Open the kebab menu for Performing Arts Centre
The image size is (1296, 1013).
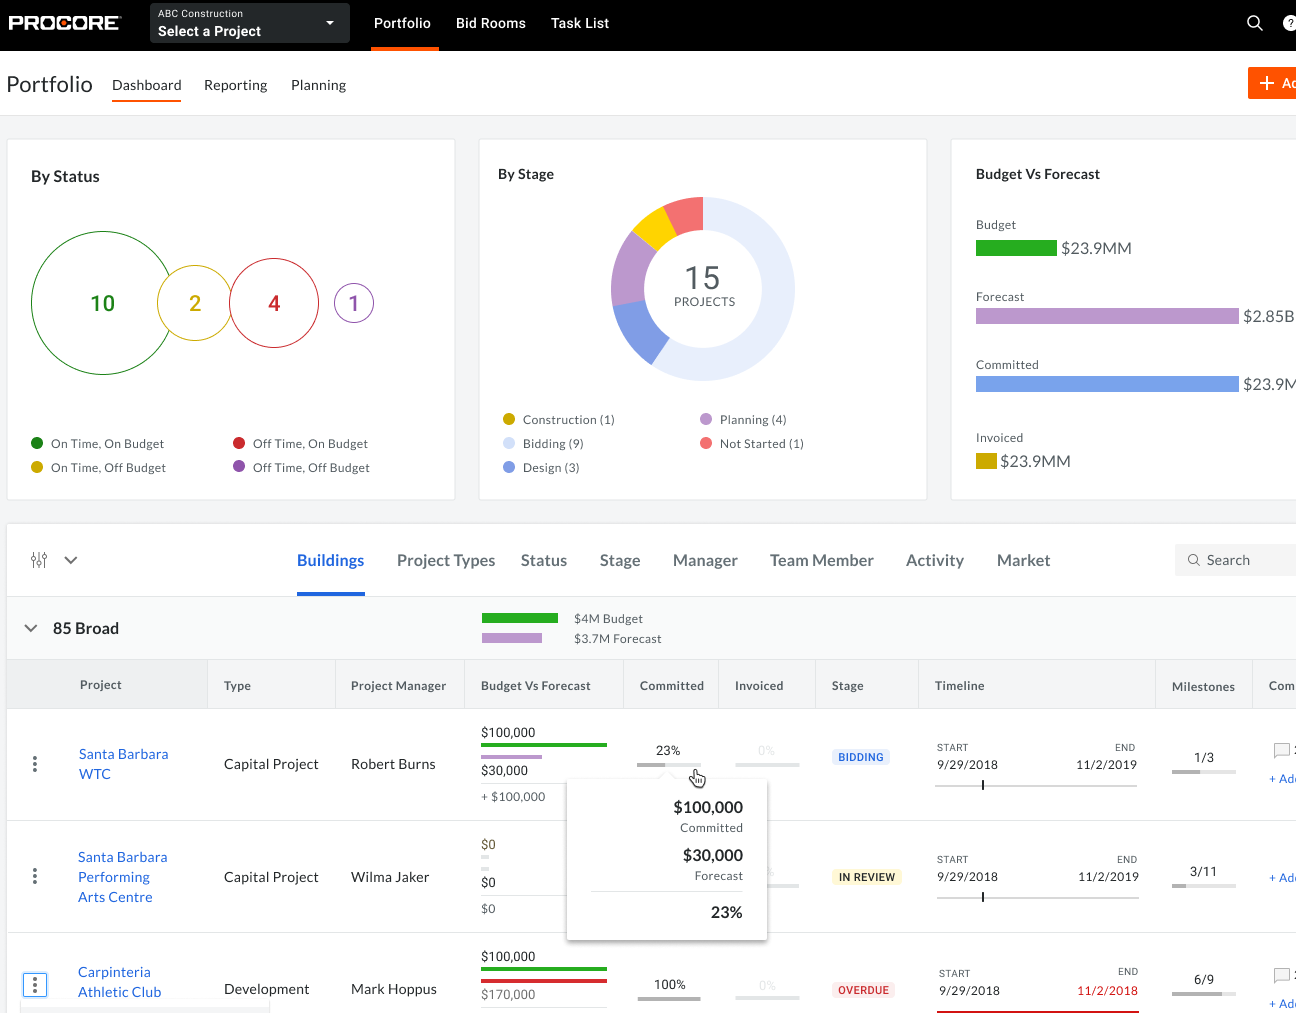[x=35, y=876]
